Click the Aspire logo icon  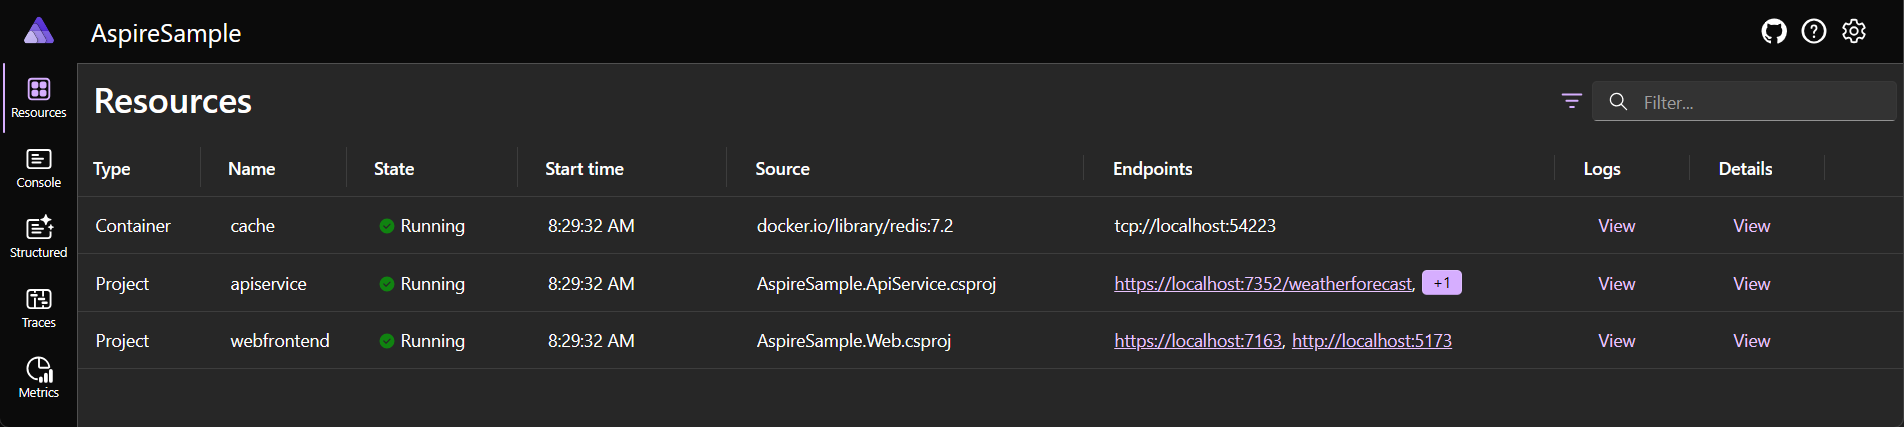39,31
